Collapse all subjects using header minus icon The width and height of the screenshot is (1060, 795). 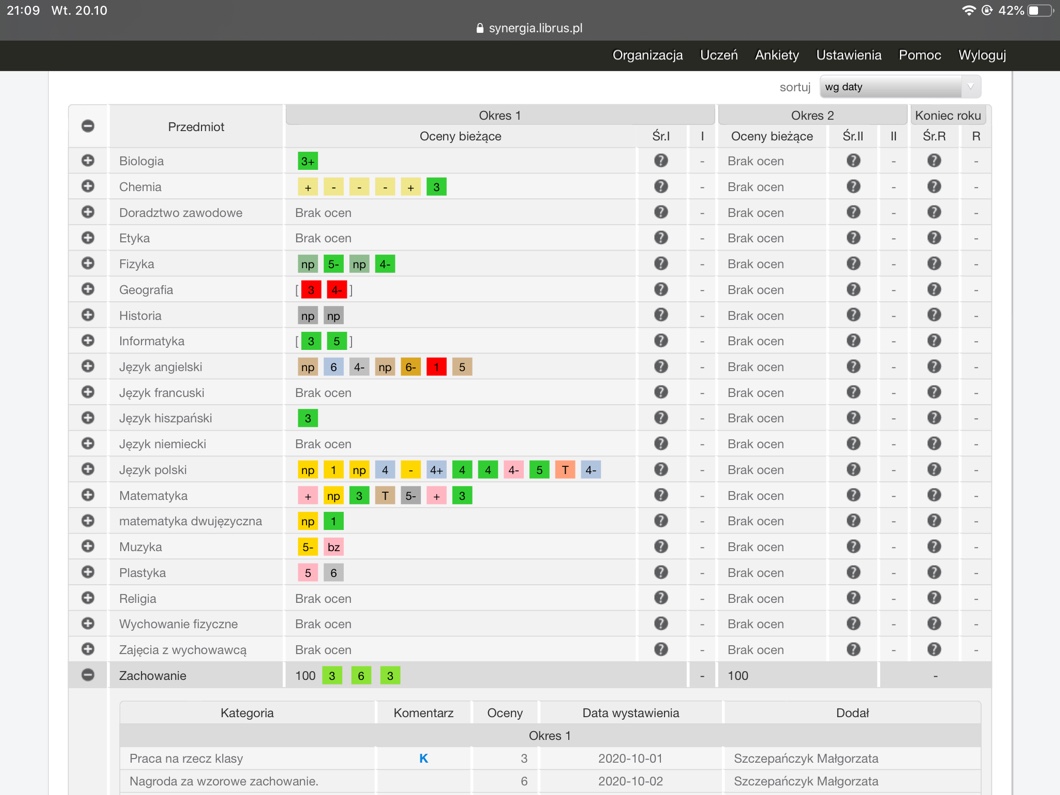coord(88,126)
